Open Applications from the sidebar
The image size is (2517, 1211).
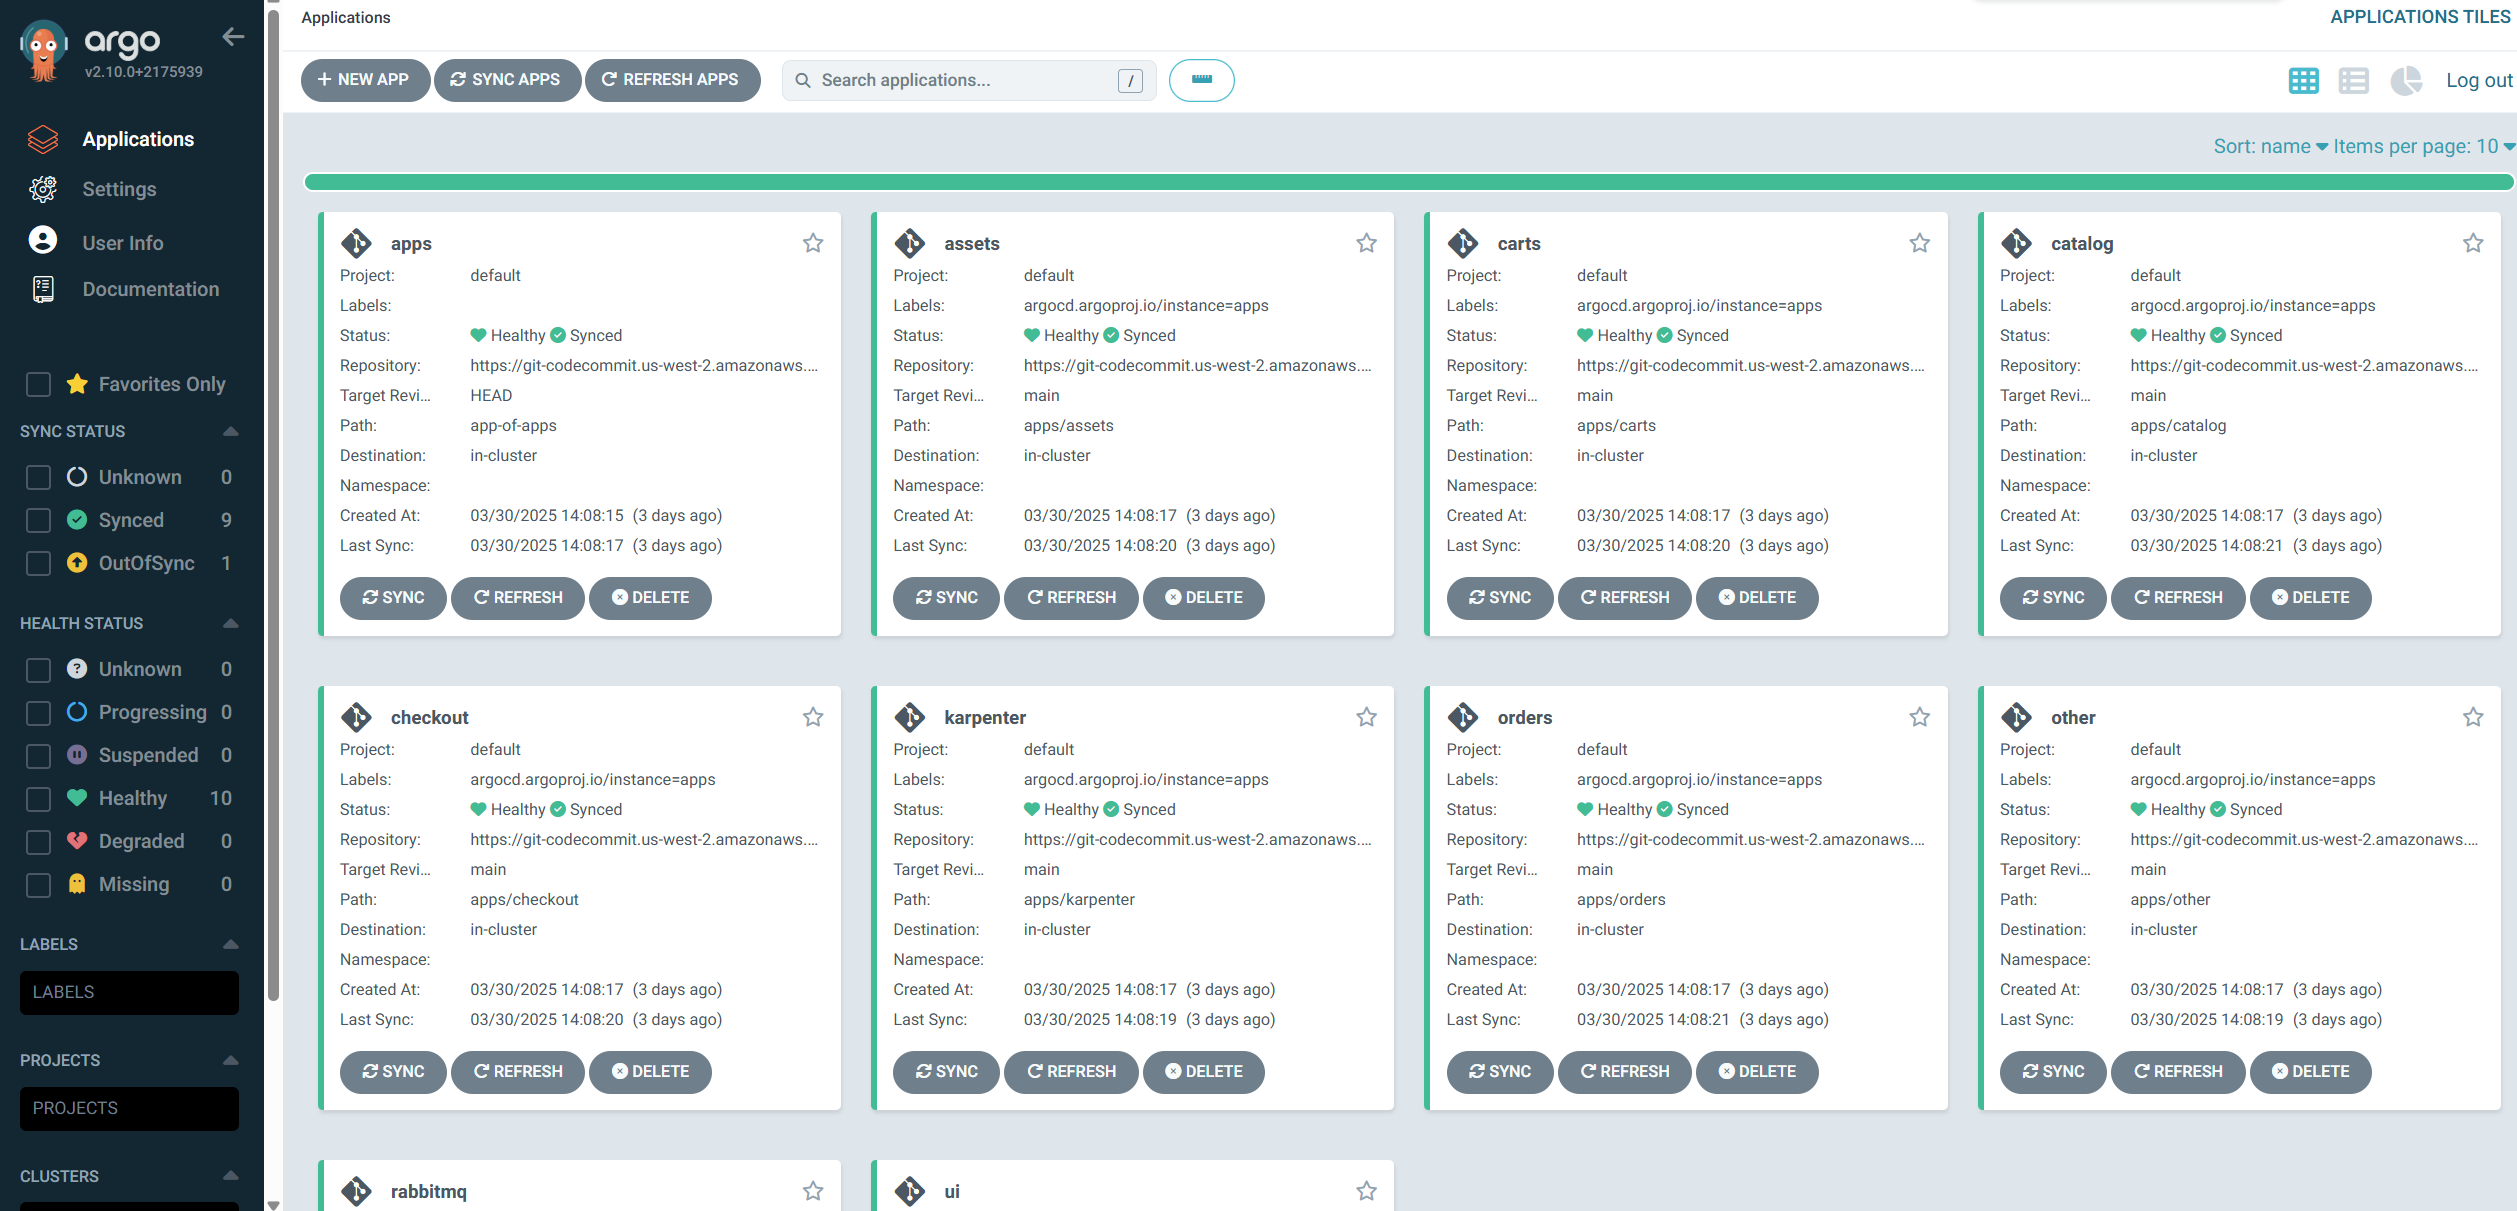pos(138,139)
